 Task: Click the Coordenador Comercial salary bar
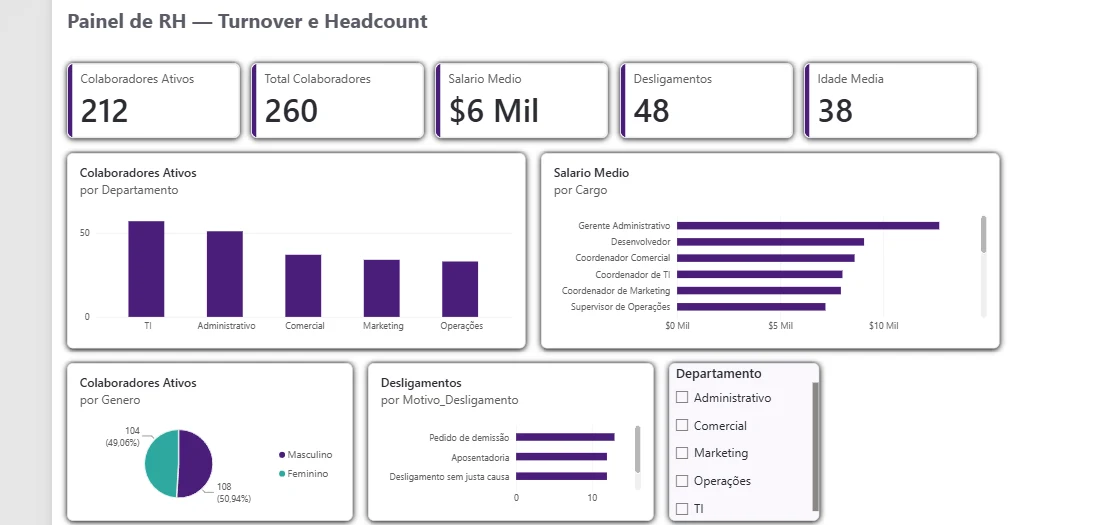[766, 258]
